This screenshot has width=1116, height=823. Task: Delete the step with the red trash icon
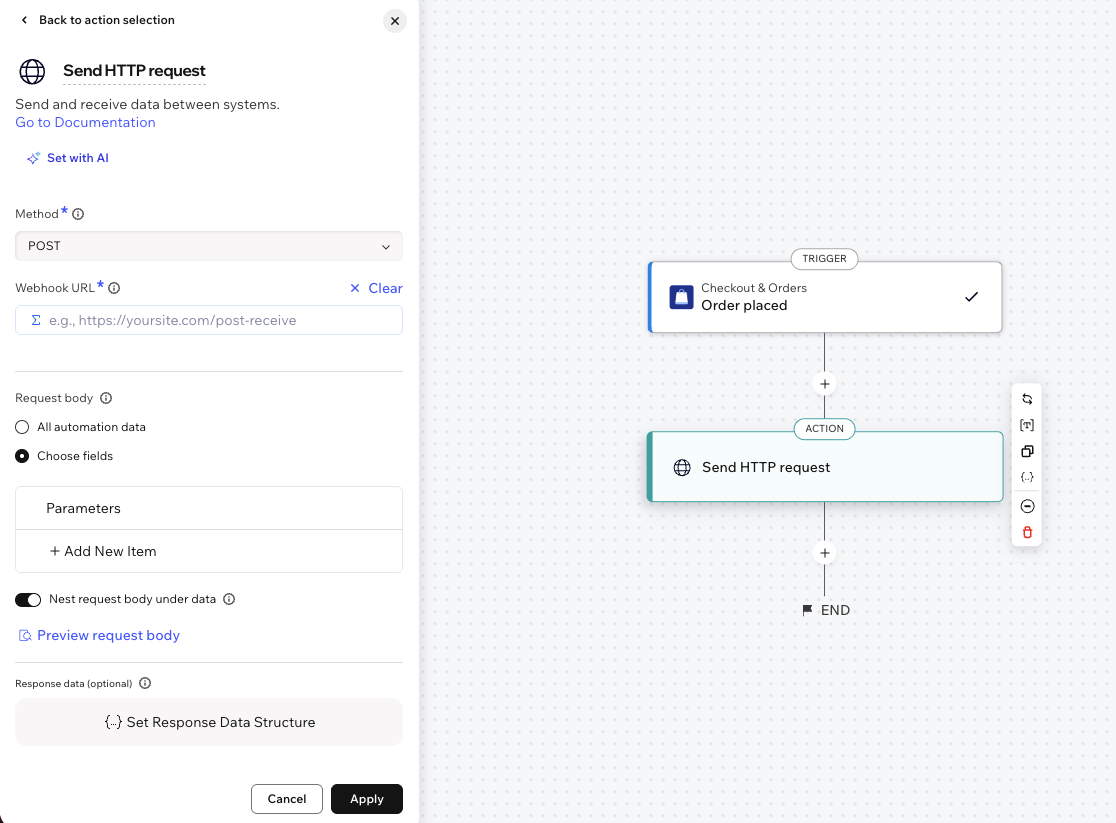point(1027,533)
